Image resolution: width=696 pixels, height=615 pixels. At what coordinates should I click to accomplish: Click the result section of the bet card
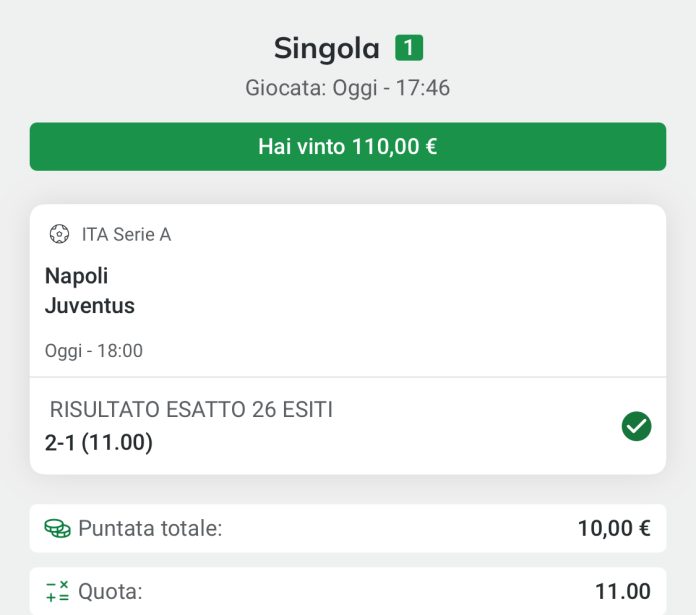tap(348, 426)
